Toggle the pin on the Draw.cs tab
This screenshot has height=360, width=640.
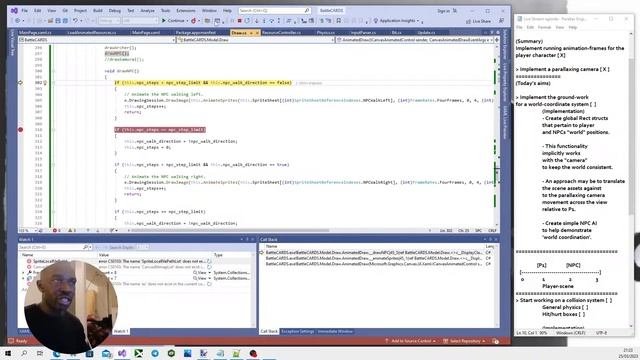251,33
